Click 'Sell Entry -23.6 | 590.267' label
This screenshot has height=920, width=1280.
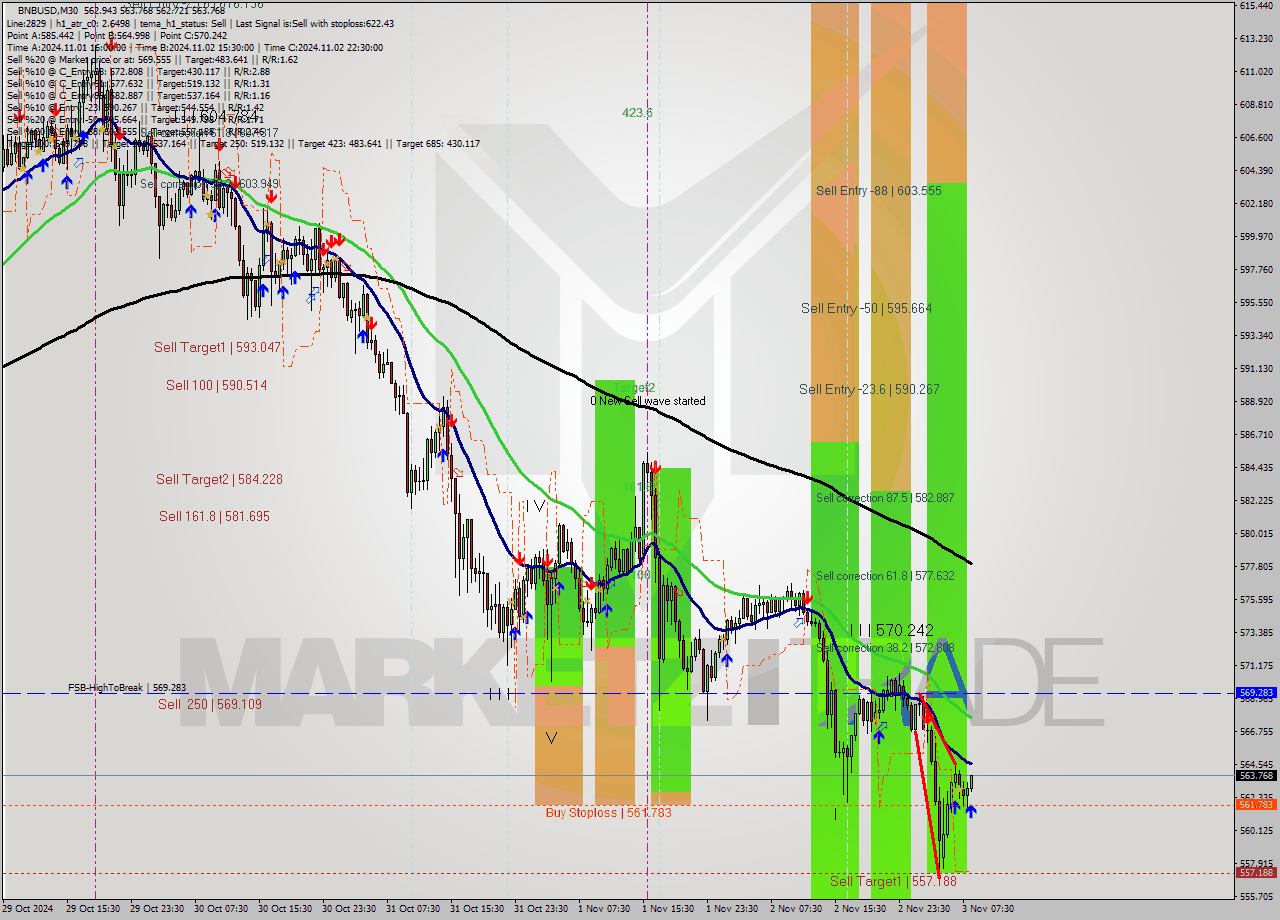click(x=869, y=389)
